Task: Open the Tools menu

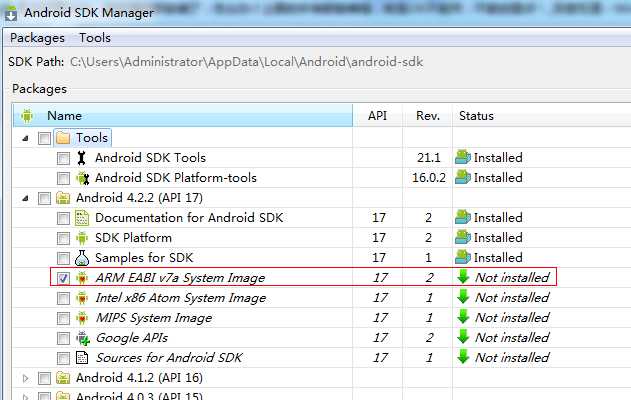Action: 95,38
